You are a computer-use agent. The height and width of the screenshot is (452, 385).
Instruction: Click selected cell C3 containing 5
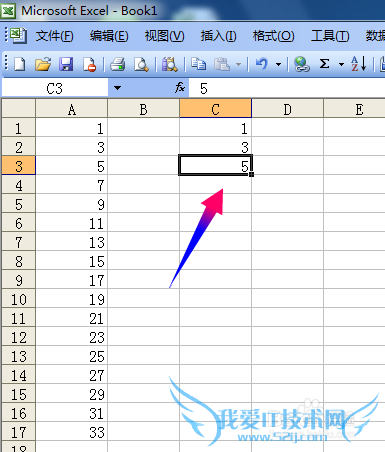216,165
